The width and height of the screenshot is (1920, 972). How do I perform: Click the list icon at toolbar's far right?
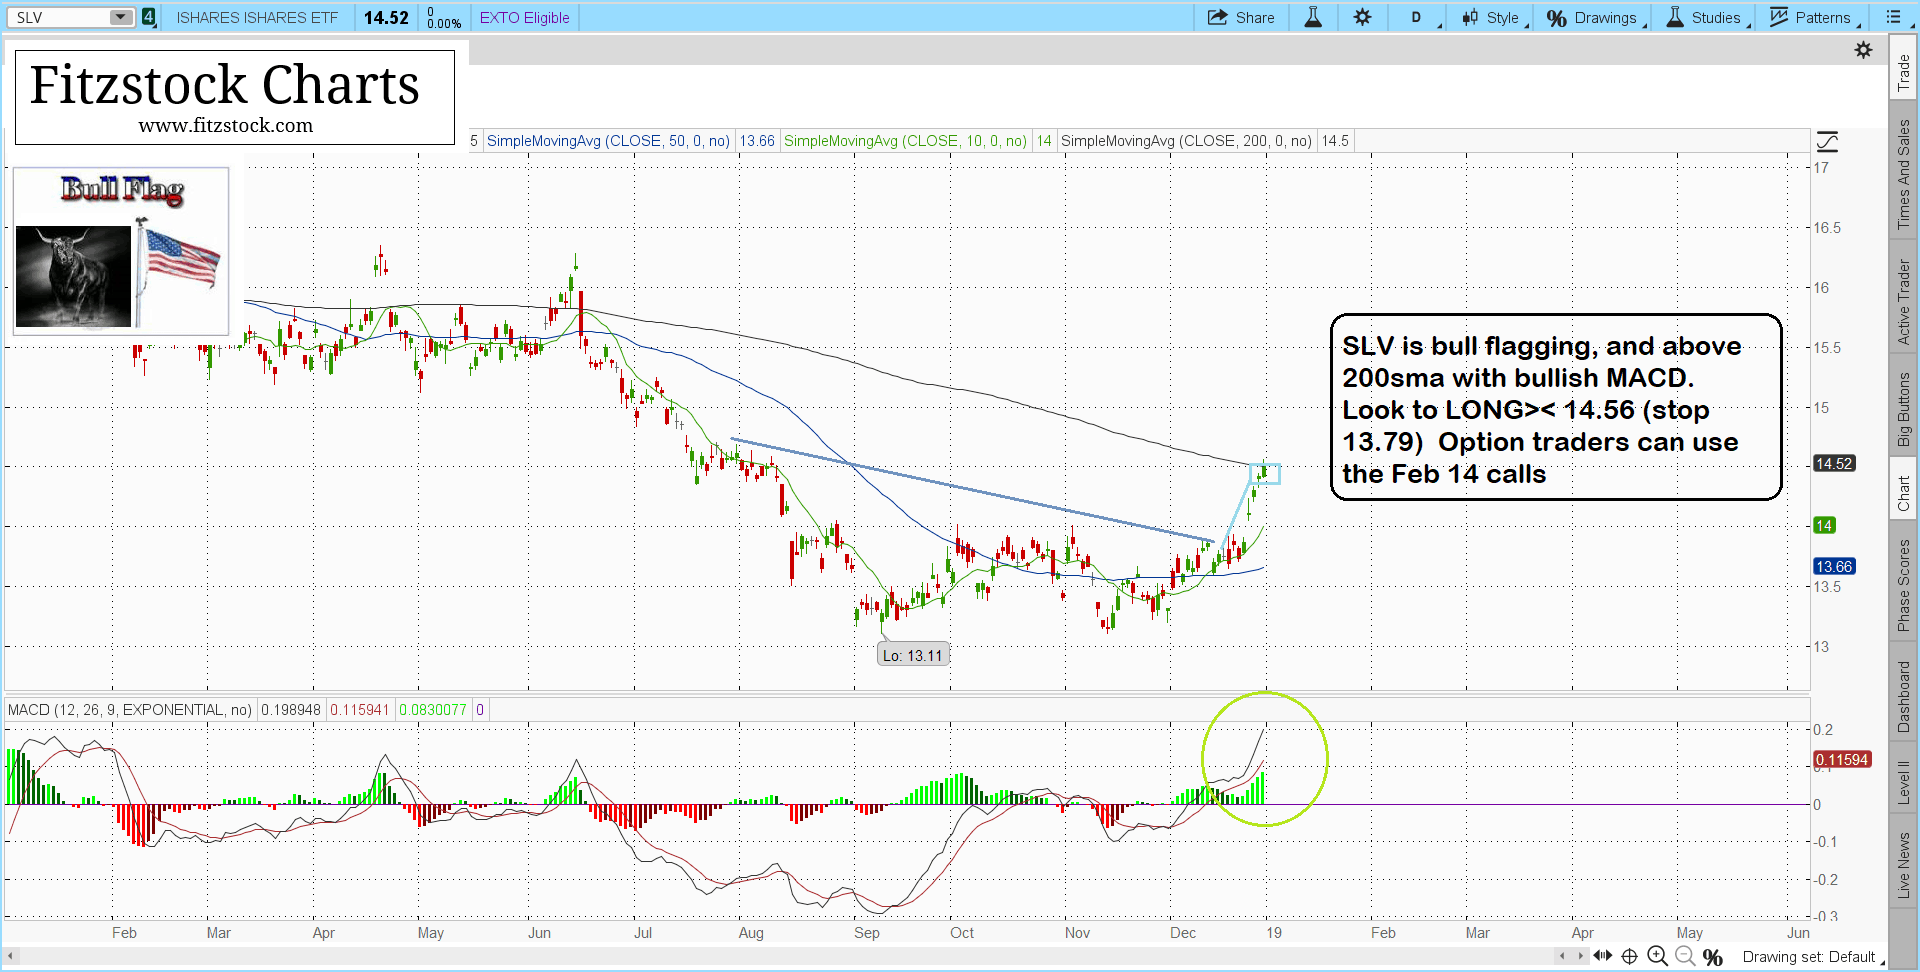1893,17
